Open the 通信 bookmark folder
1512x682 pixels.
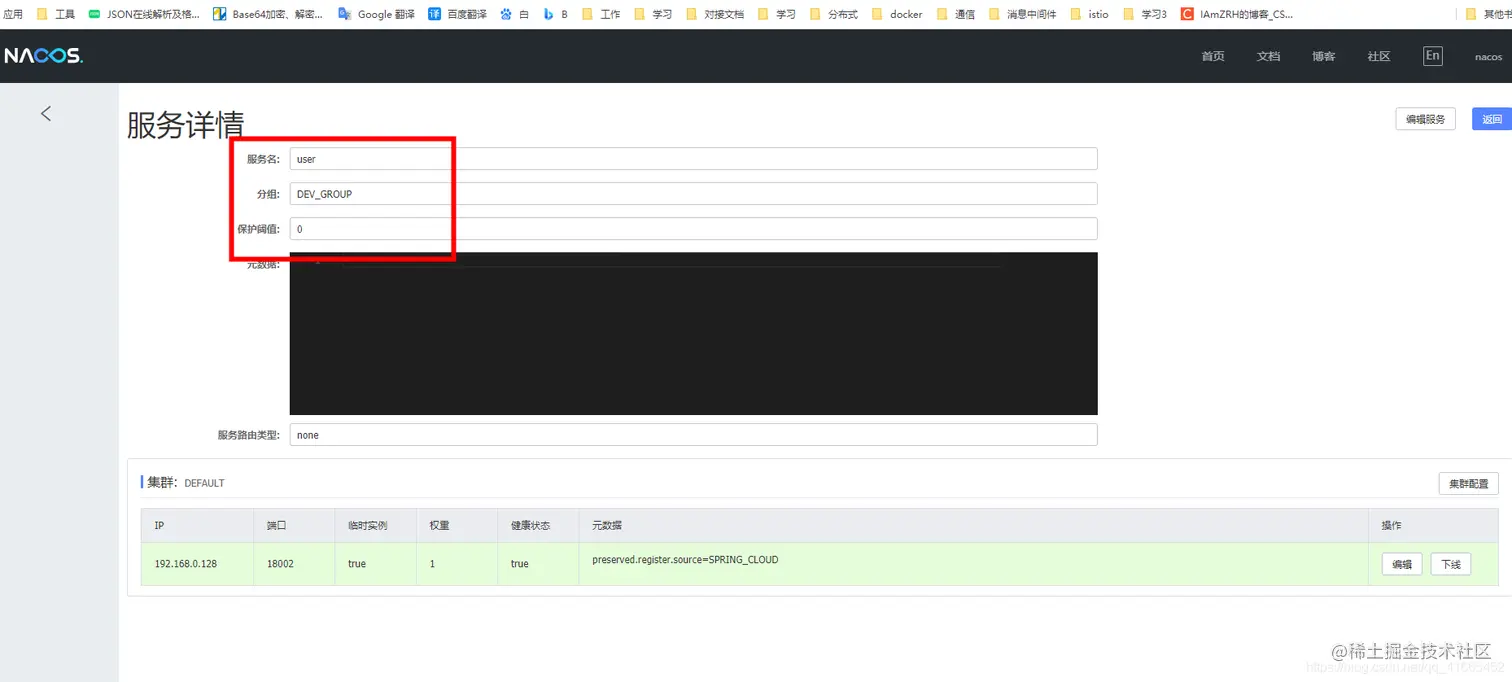956,14
